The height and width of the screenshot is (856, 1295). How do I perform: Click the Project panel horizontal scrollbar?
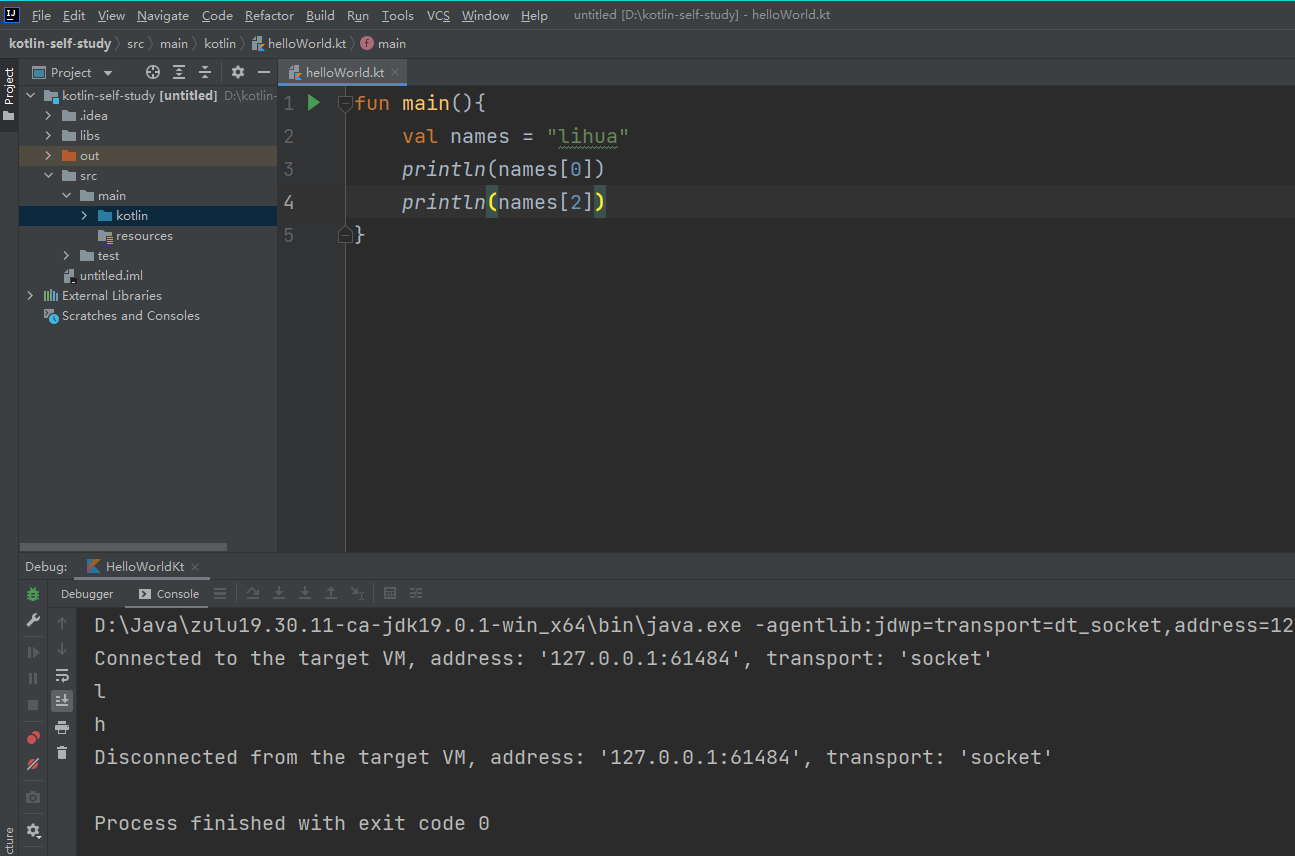(x=123, y=547)
